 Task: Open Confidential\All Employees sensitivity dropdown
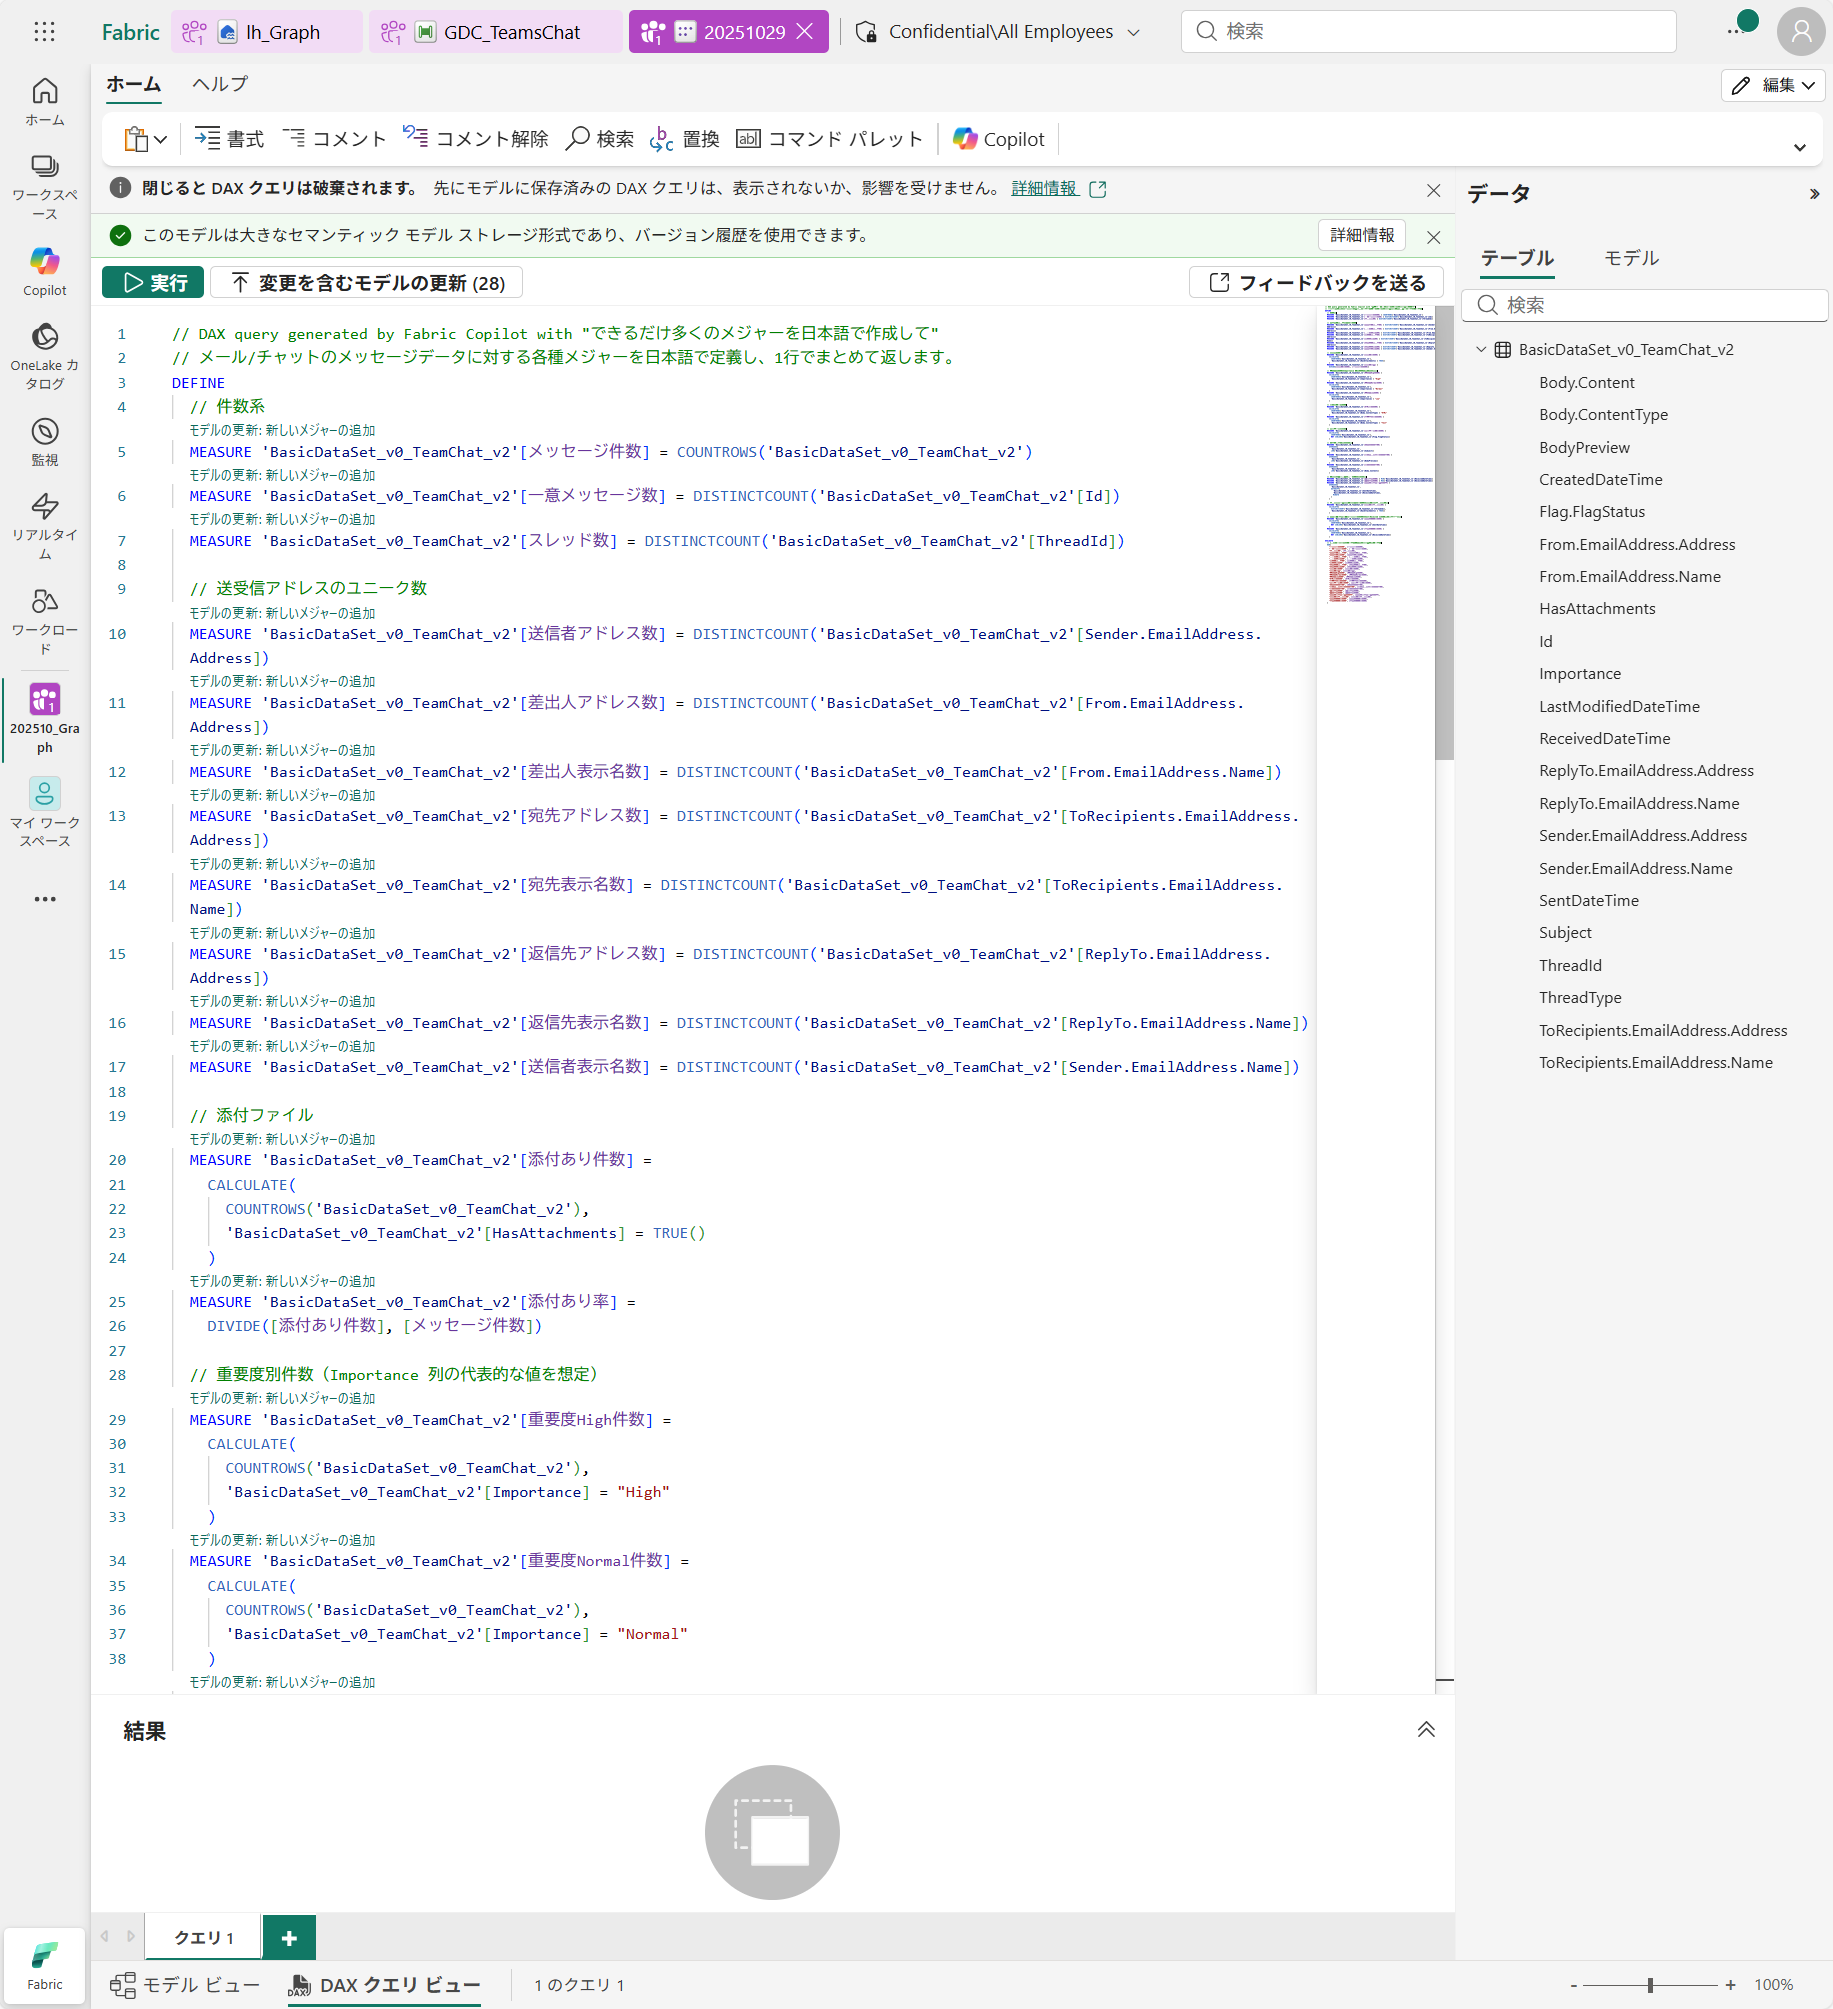click(998, 32)
